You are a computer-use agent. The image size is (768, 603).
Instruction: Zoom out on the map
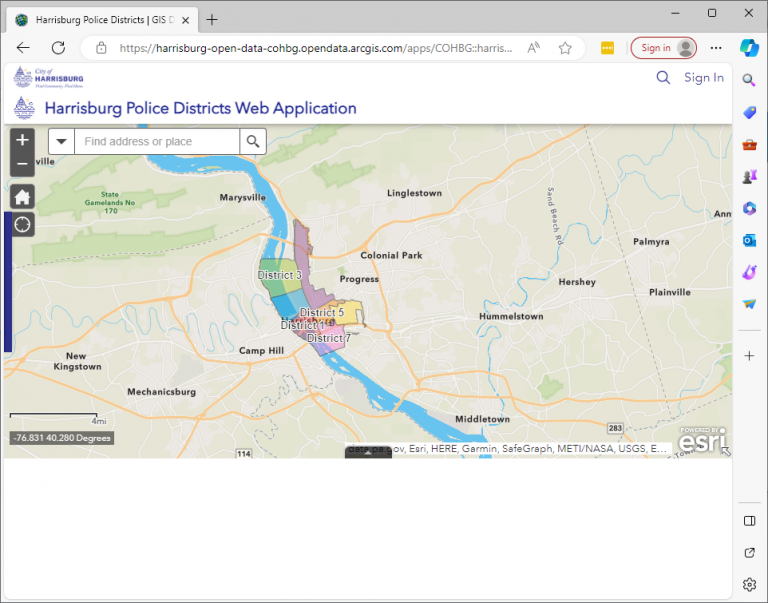(x=22, y=164)
